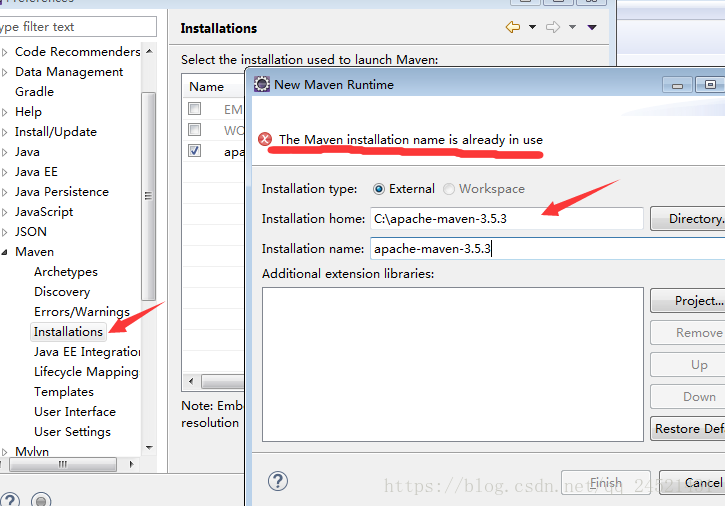Focus the Installation home text field
725x506 pixels.
(x=507, y=218)
